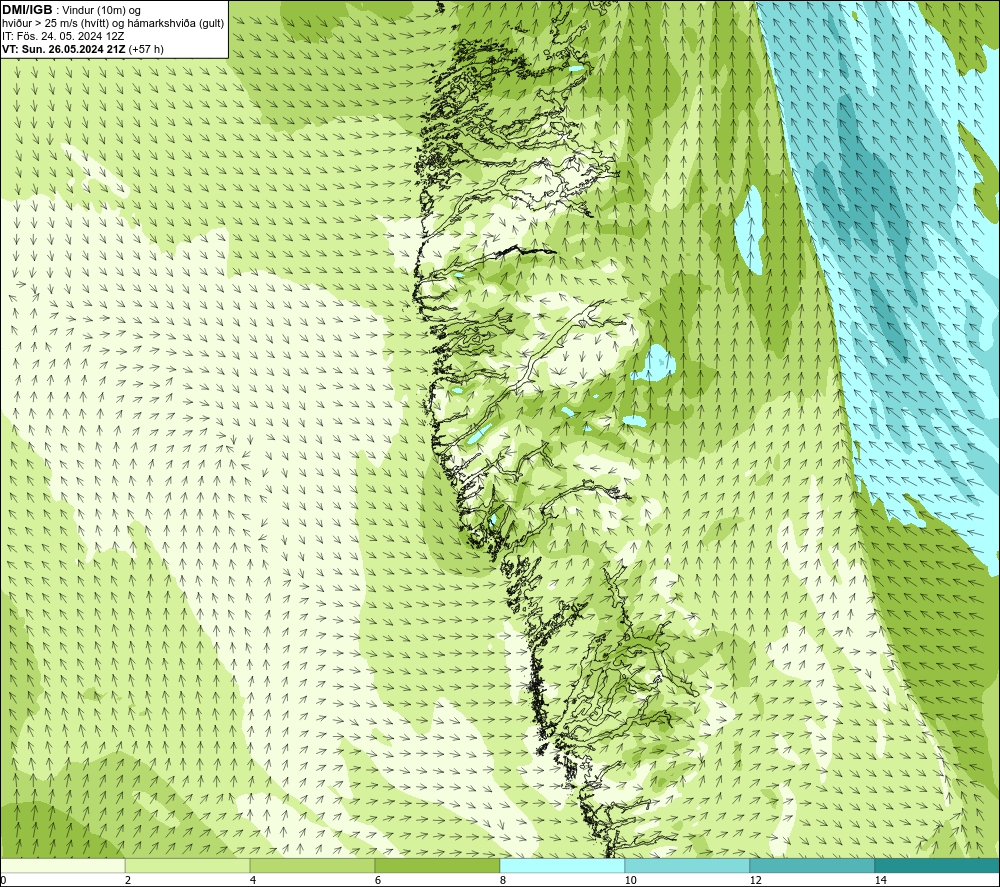Click the legend scale label '8'

[x=503, y=880]
